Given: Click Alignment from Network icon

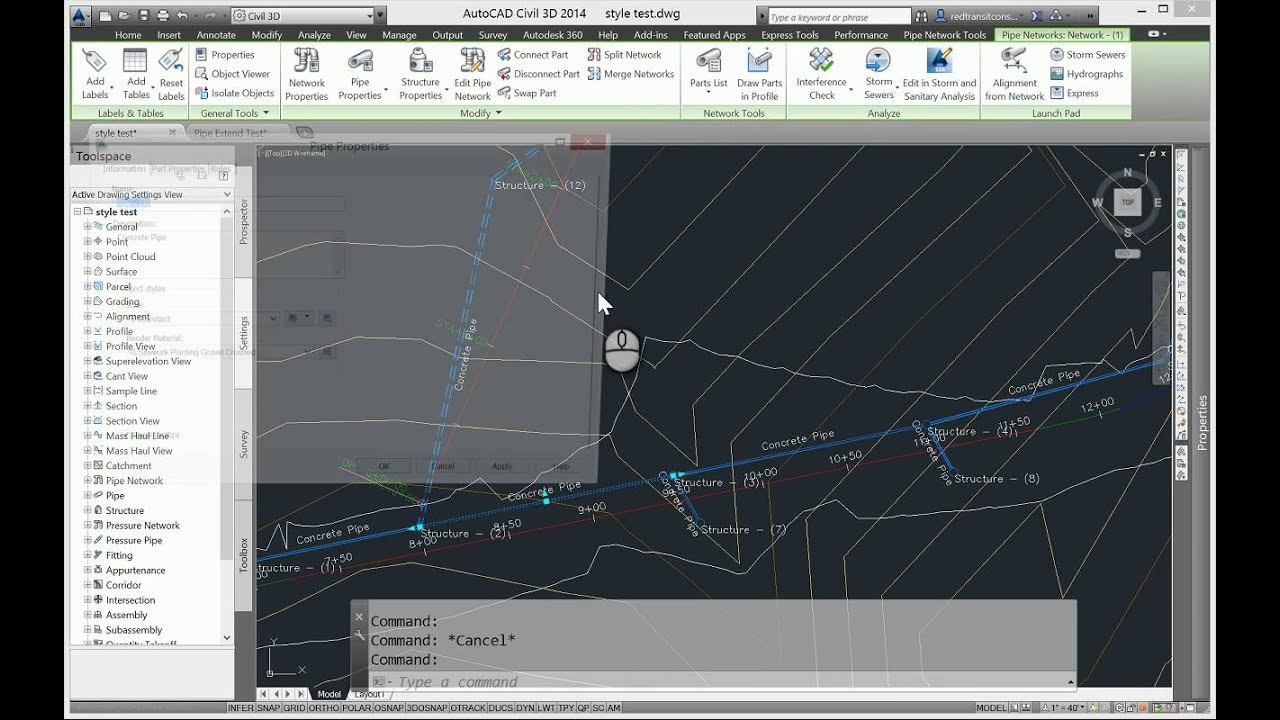Looking at the screenshot, I should click(x=1014, y=73).
